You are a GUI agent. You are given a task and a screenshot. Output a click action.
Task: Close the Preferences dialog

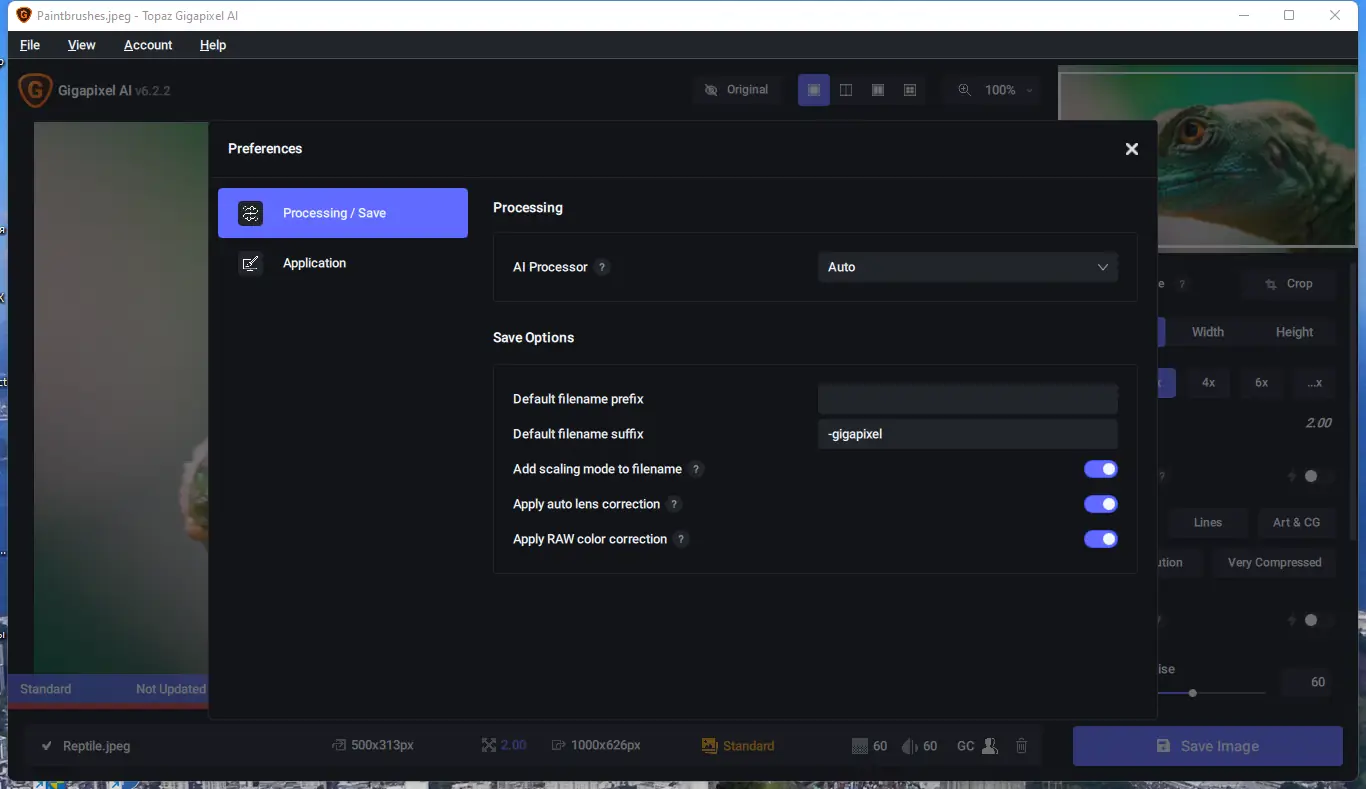click(x=1132, y=149)
